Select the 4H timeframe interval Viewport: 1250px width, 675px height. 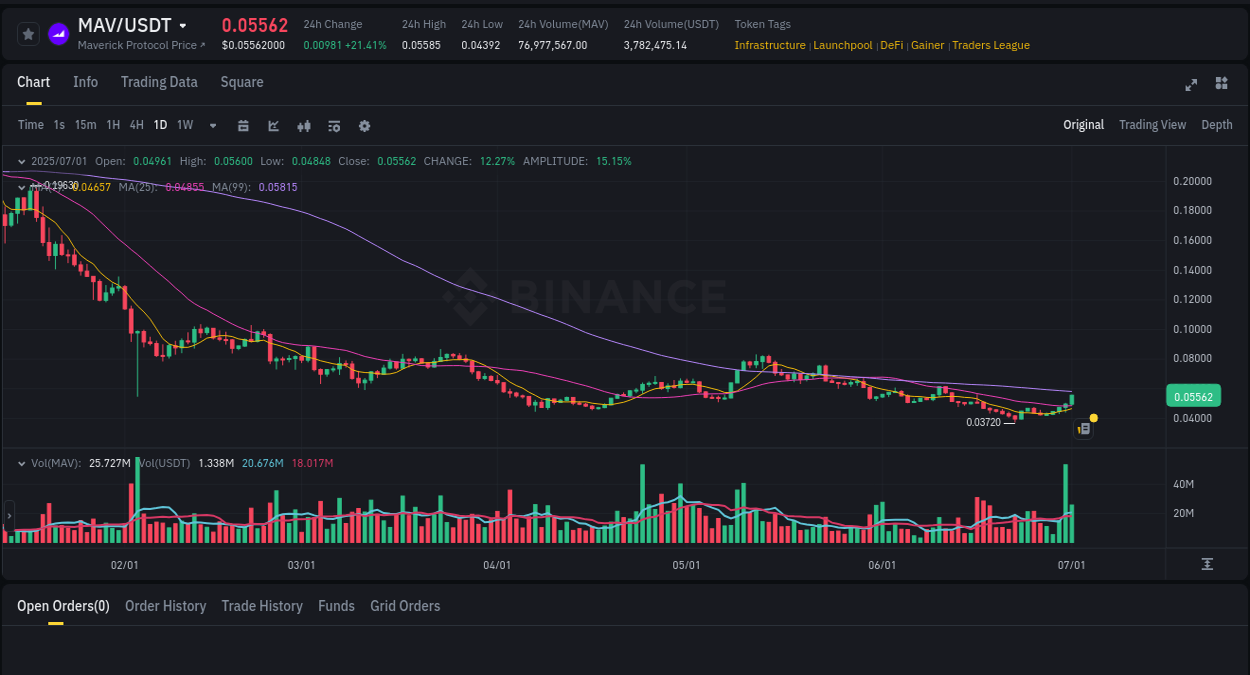point(136,125)
